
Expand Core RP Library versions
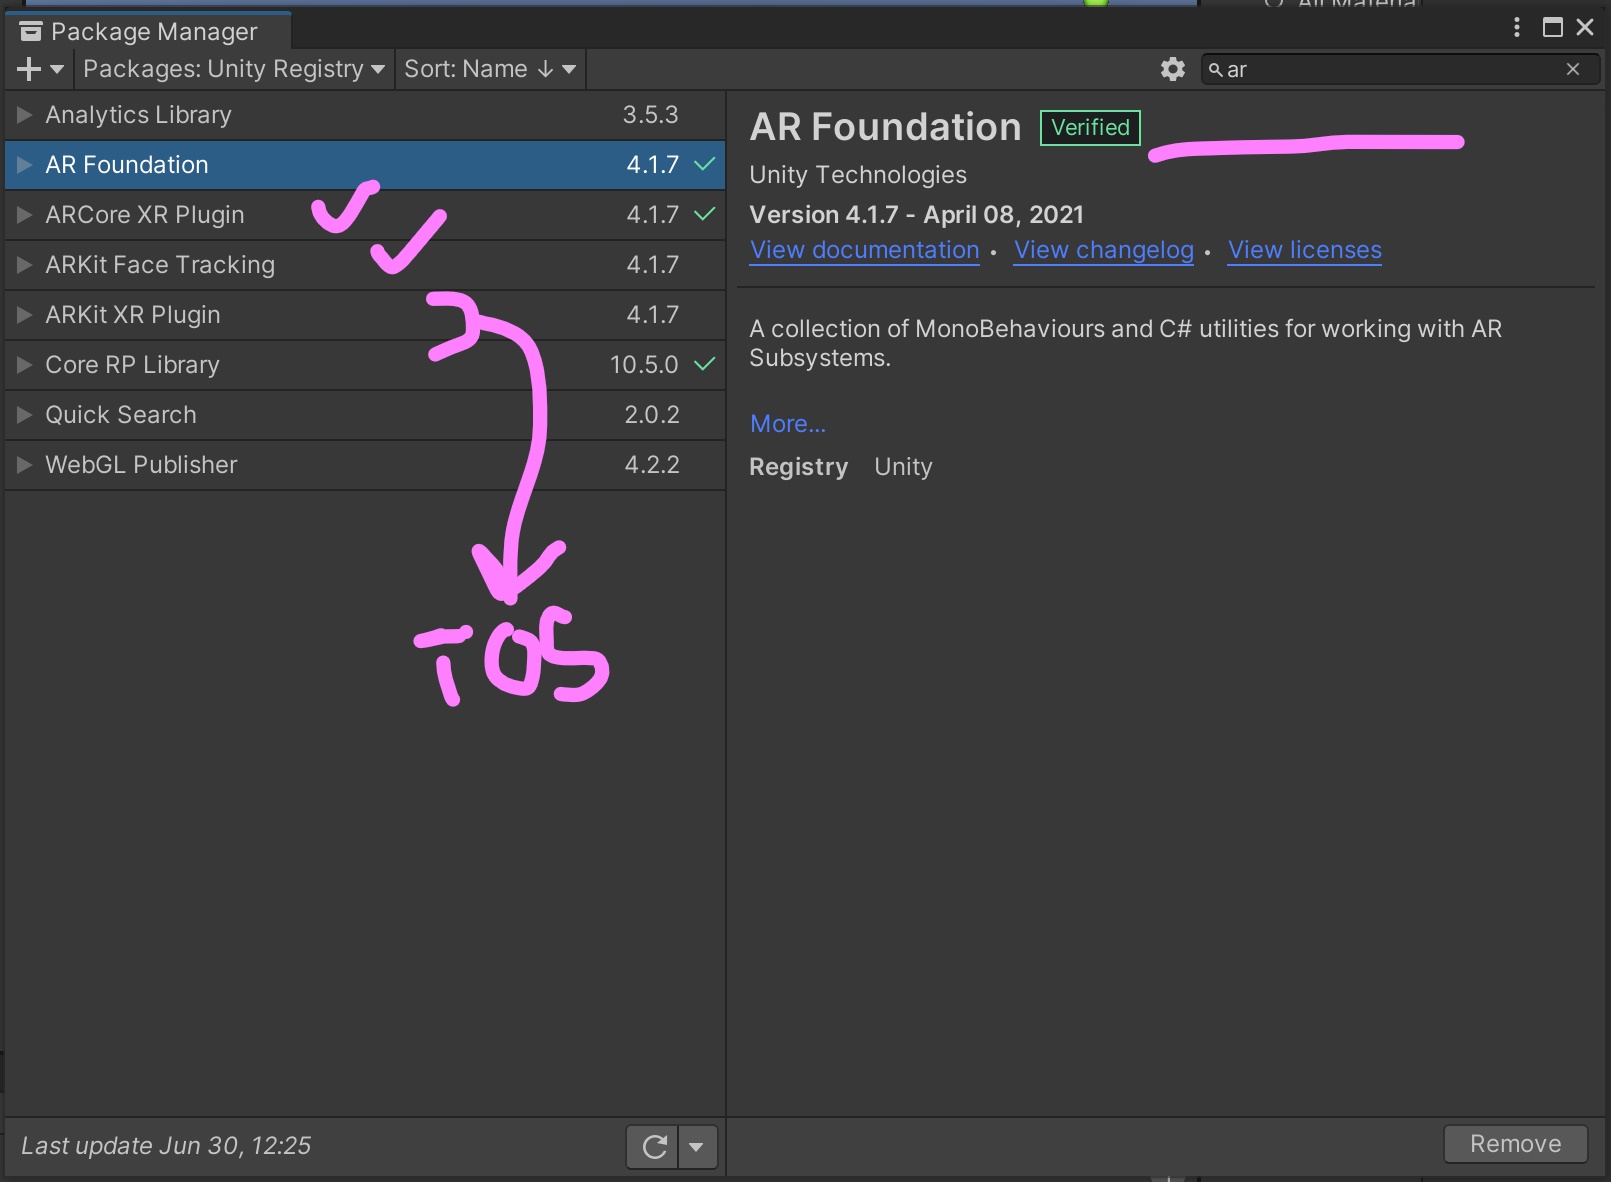click(x=25, y=365)
